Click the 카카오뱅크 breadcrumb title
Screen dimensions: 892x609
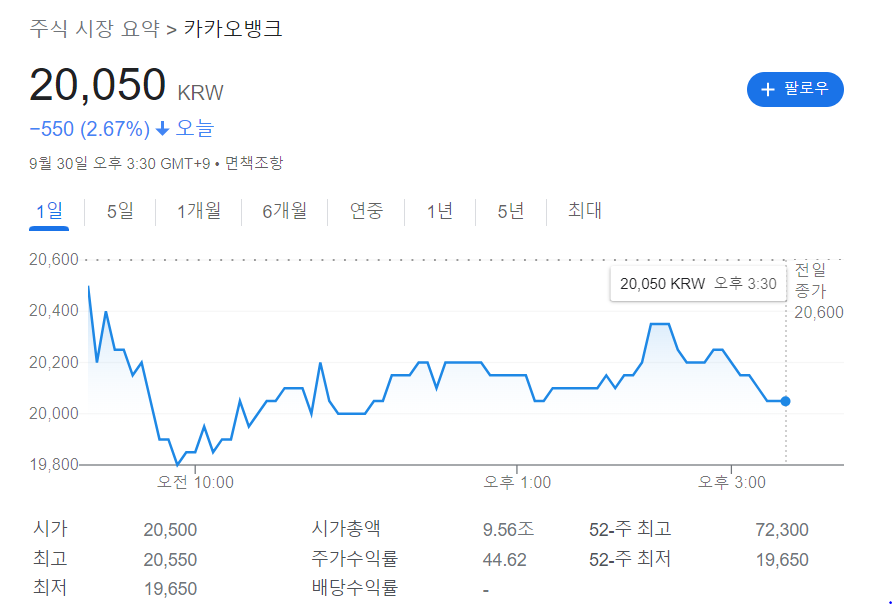pos(233,28)
